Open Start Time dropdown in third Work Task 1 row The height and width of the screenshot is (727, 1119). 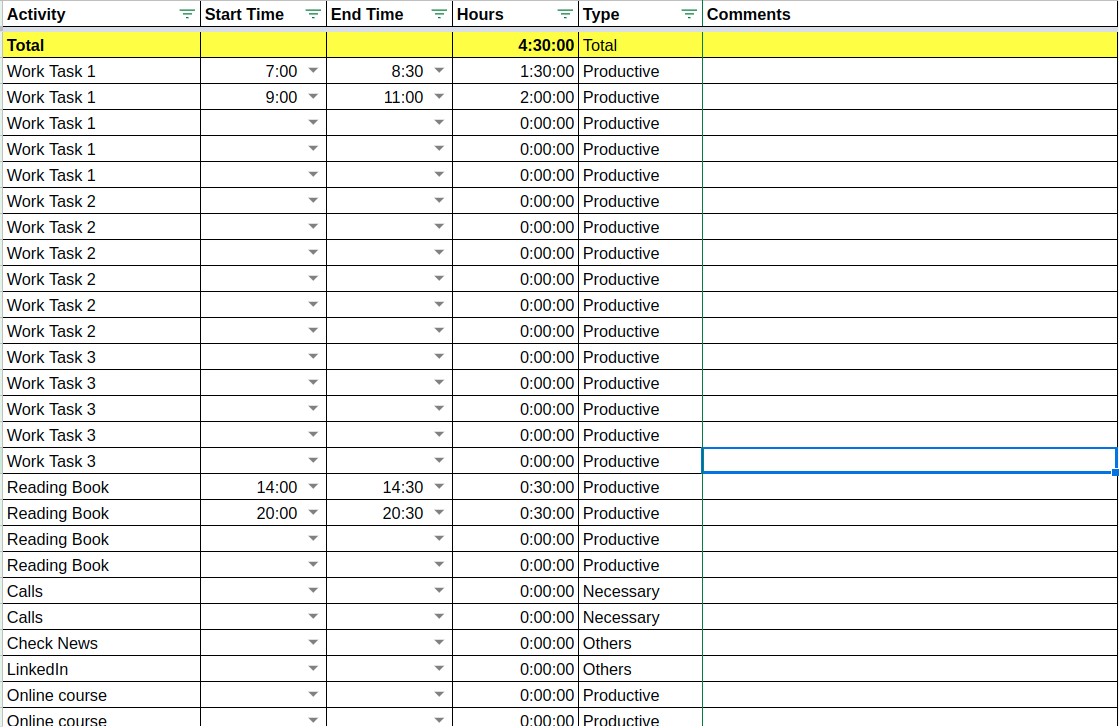click(313, 122)
